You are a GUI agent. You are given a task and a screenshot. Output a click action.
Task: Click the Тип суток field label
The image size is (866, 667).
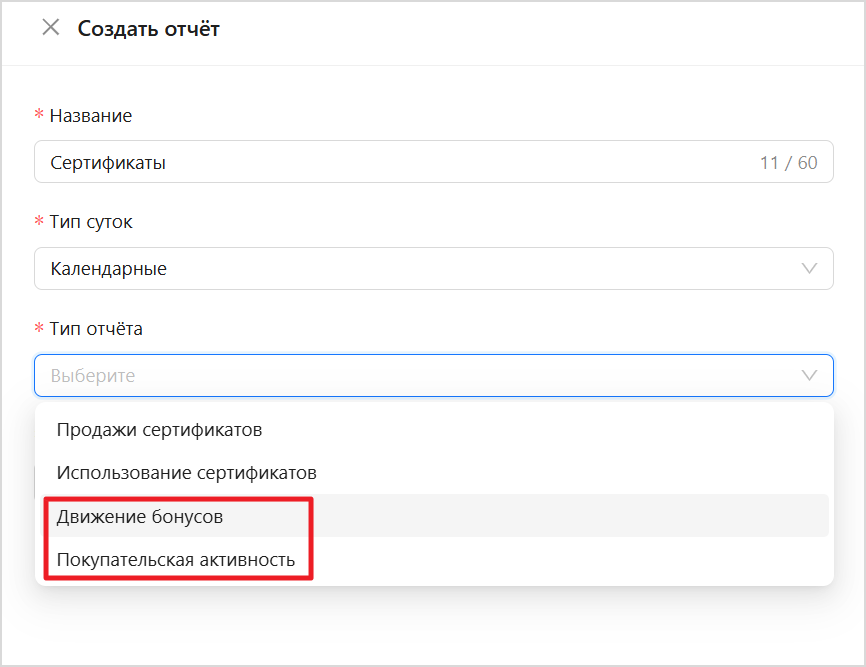click(x=91, y=222)
